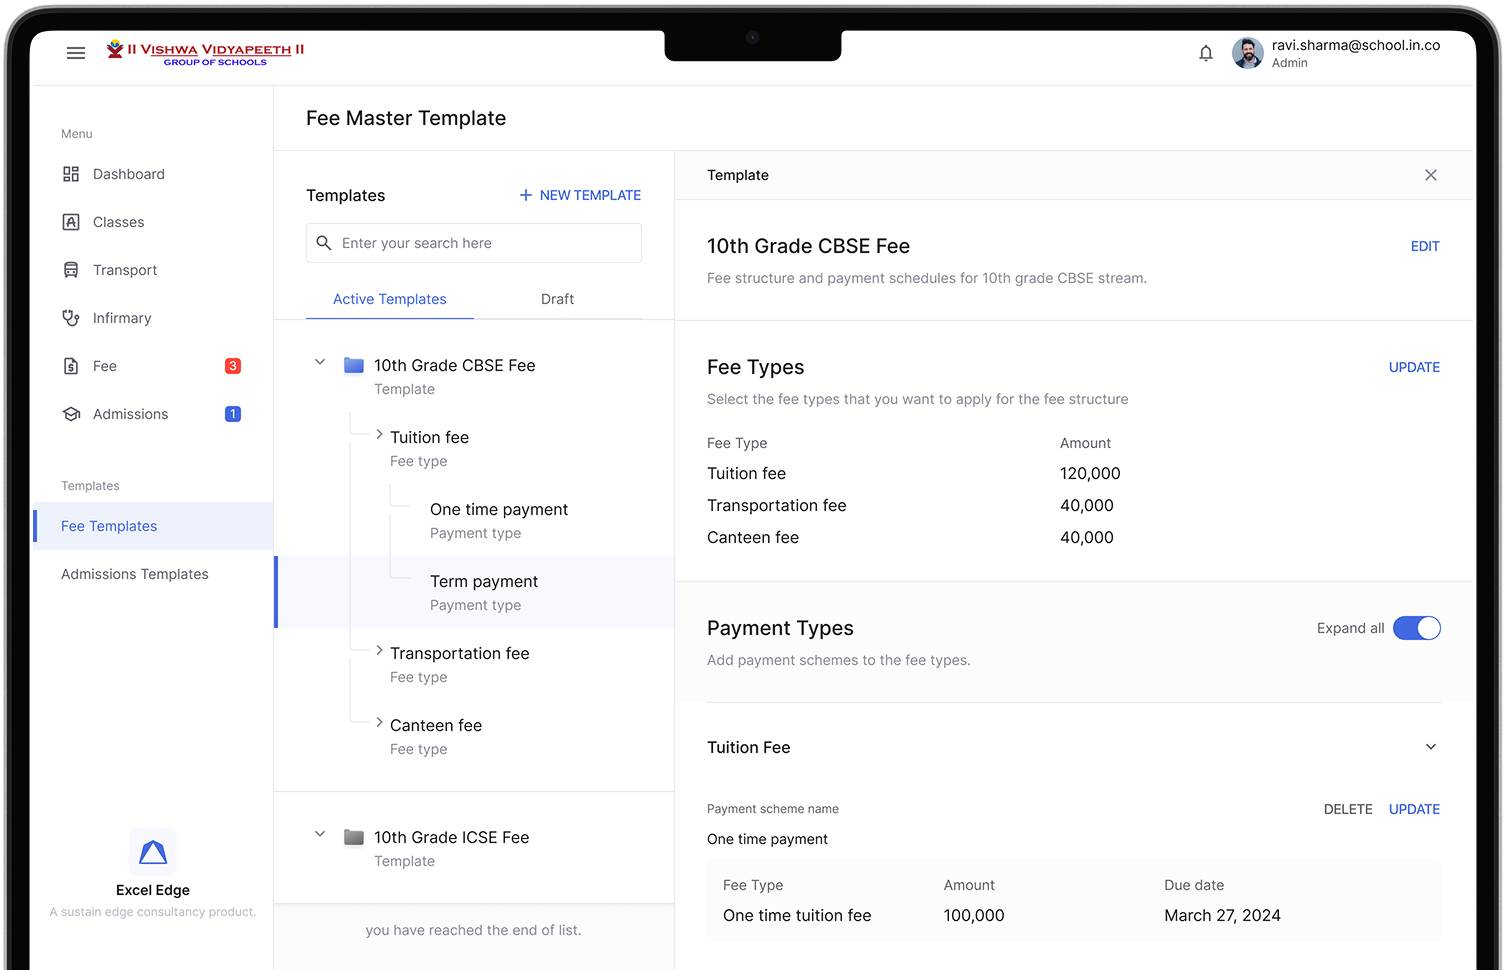Click the Canteen fee amount 40,000

pyautogui.click(x=1087, y=537)
